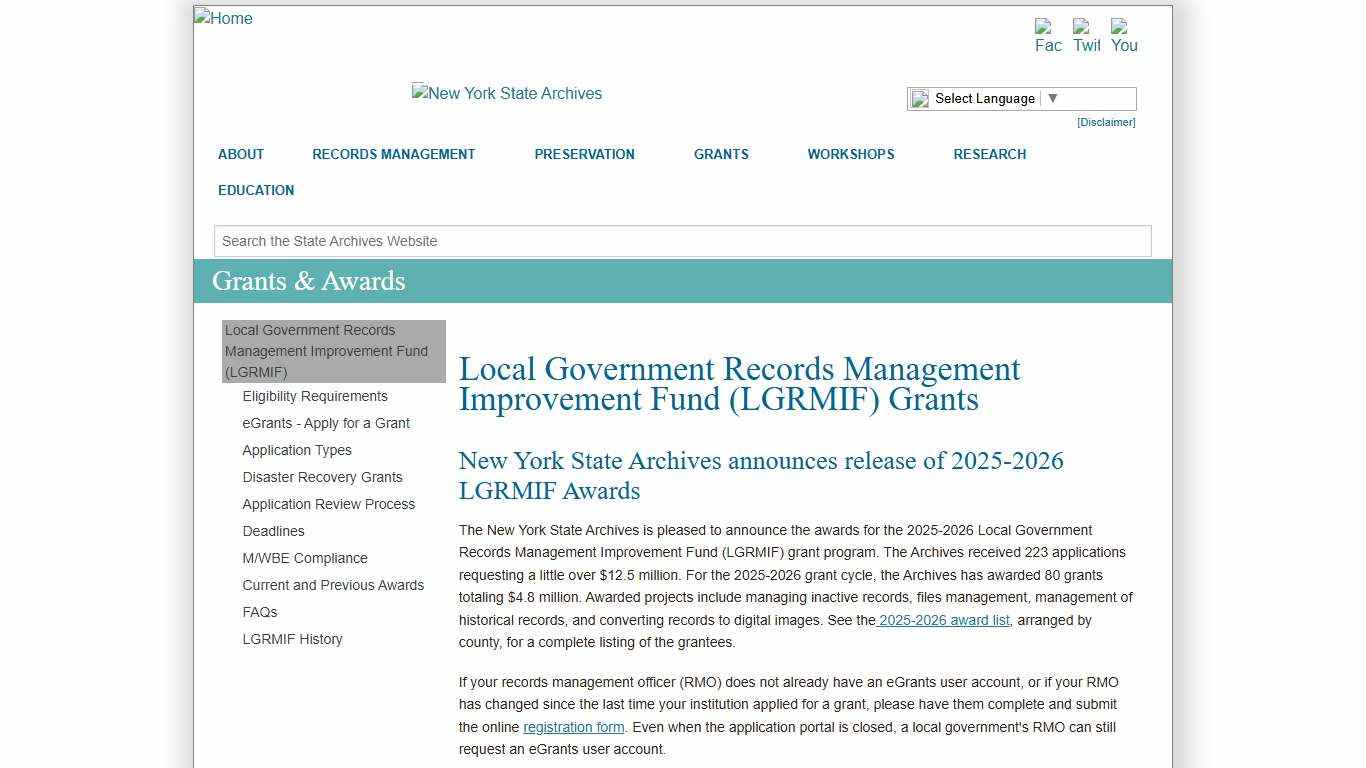Open the registration form link
Image resolution: width=1366 pixels, height=768 pixels.
click(x=573, y=727)
